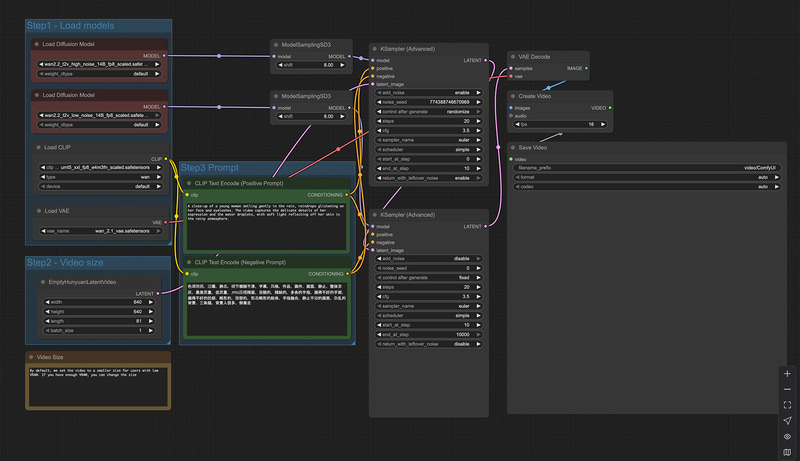The height and width of the screenshot is (461, 800).
Task: Increase end_at_step 10000 using right arrow
Action: (479, 335)
